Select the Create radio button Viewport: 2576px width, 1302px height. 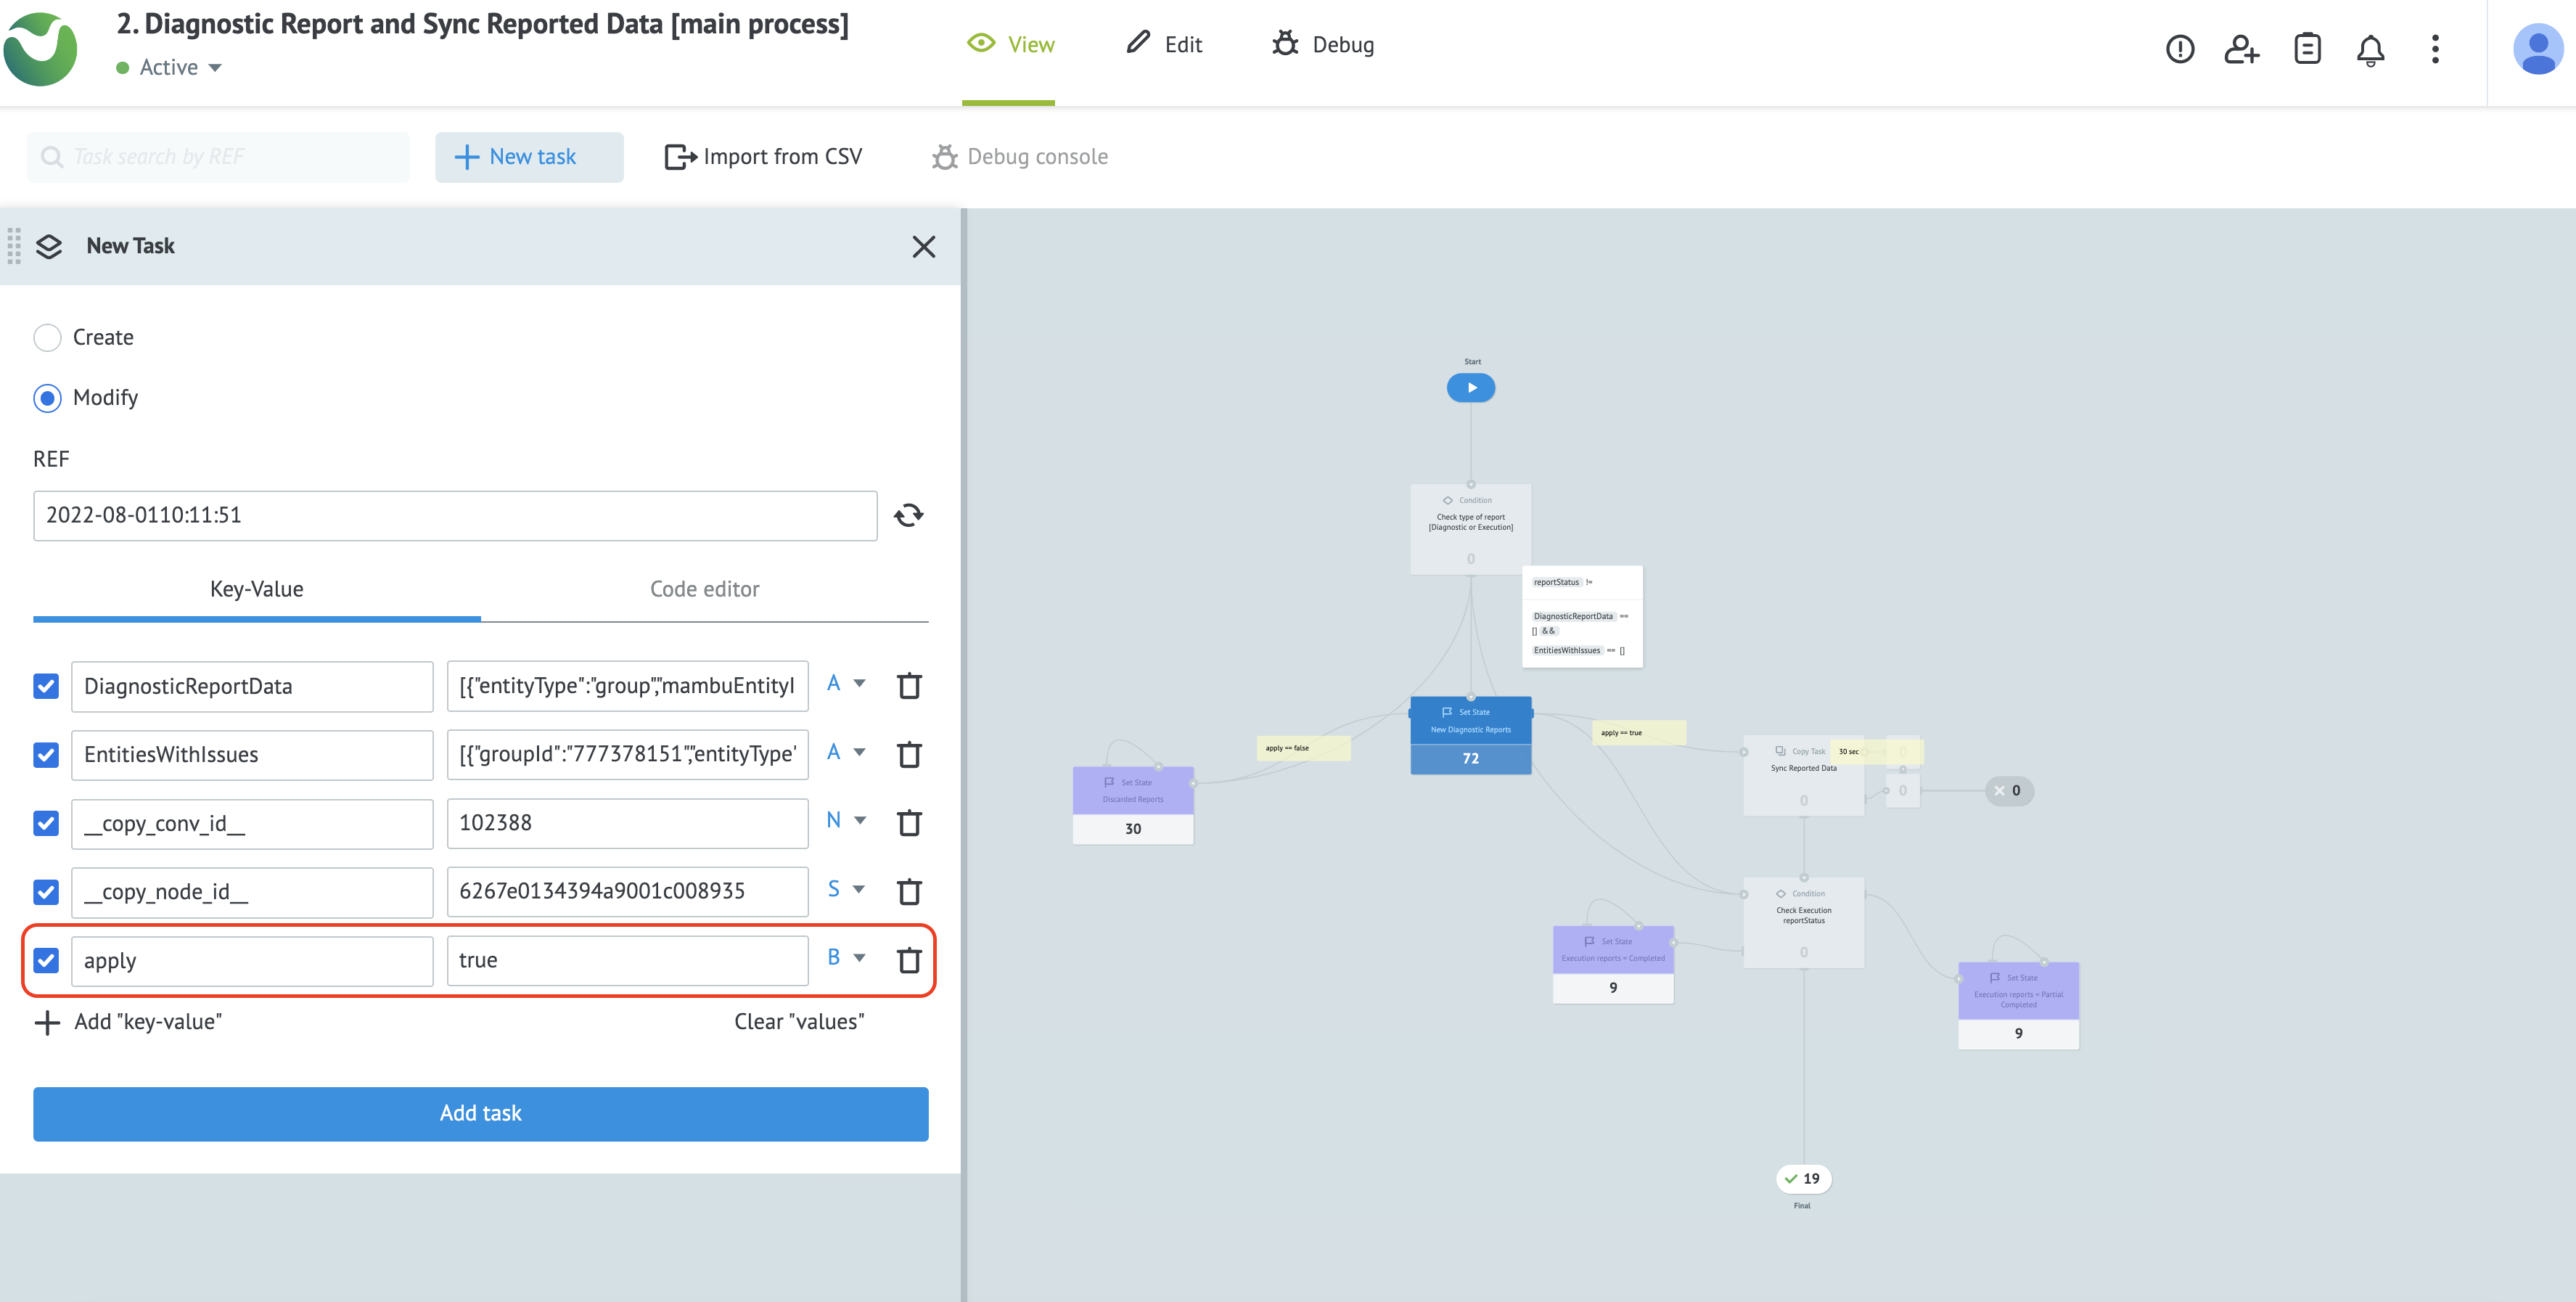tap(47, 338)
